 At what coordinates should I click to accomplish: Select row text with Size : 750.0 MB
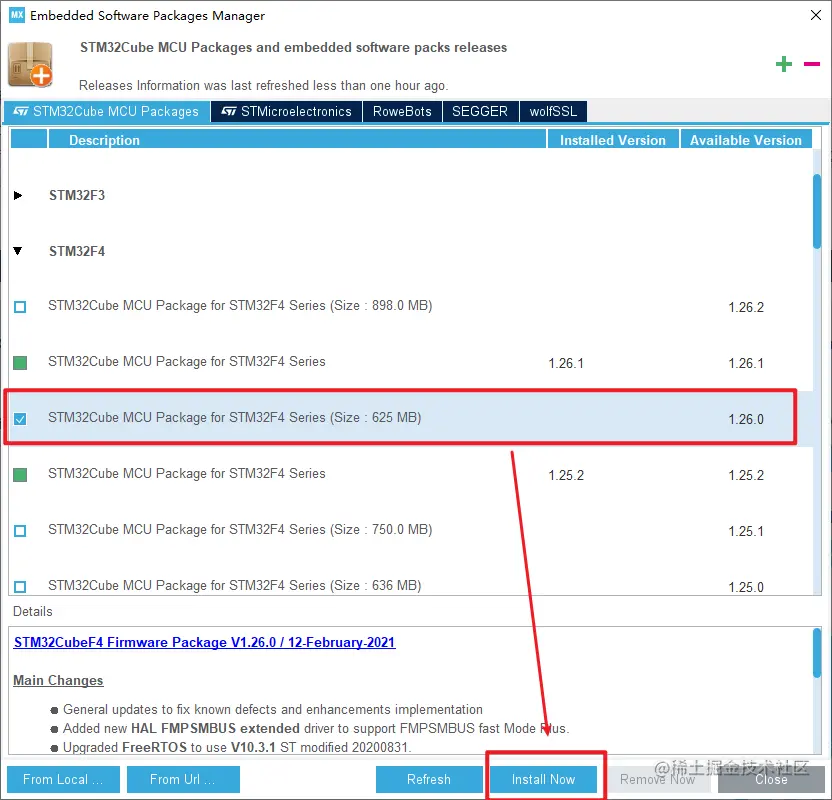tap(240, 529)
